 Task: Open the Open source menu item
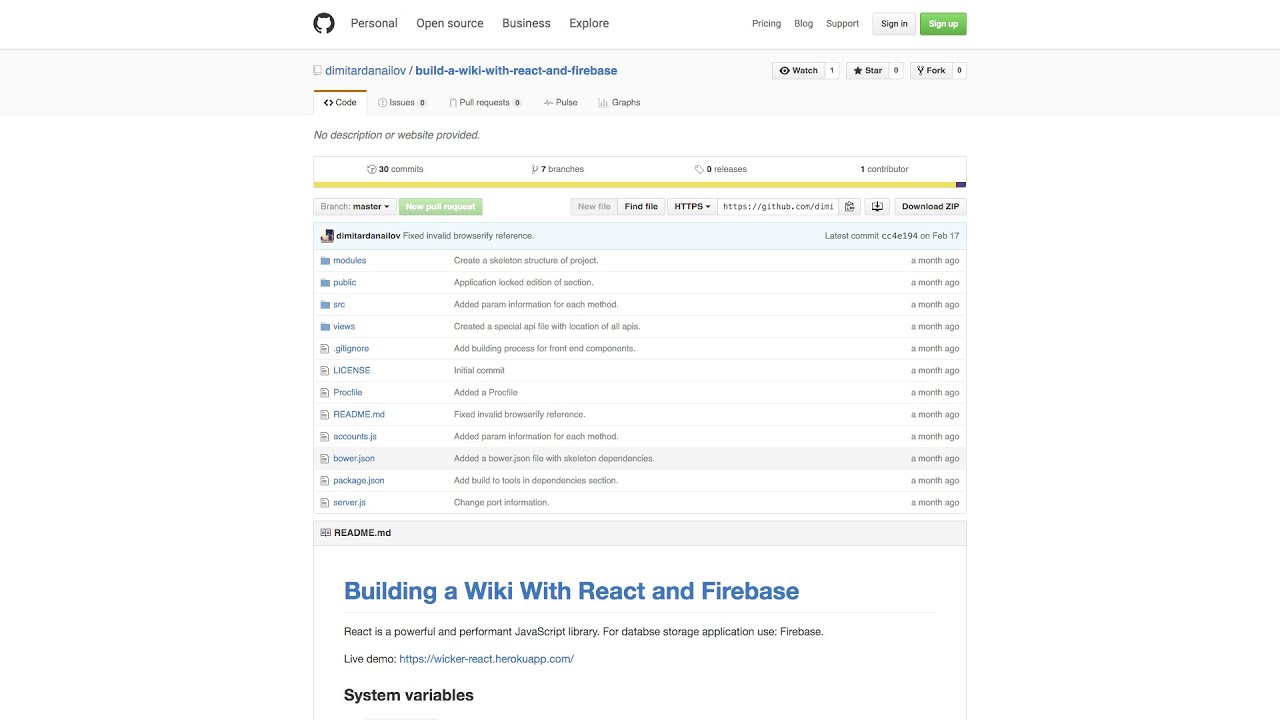click(450, 23)
